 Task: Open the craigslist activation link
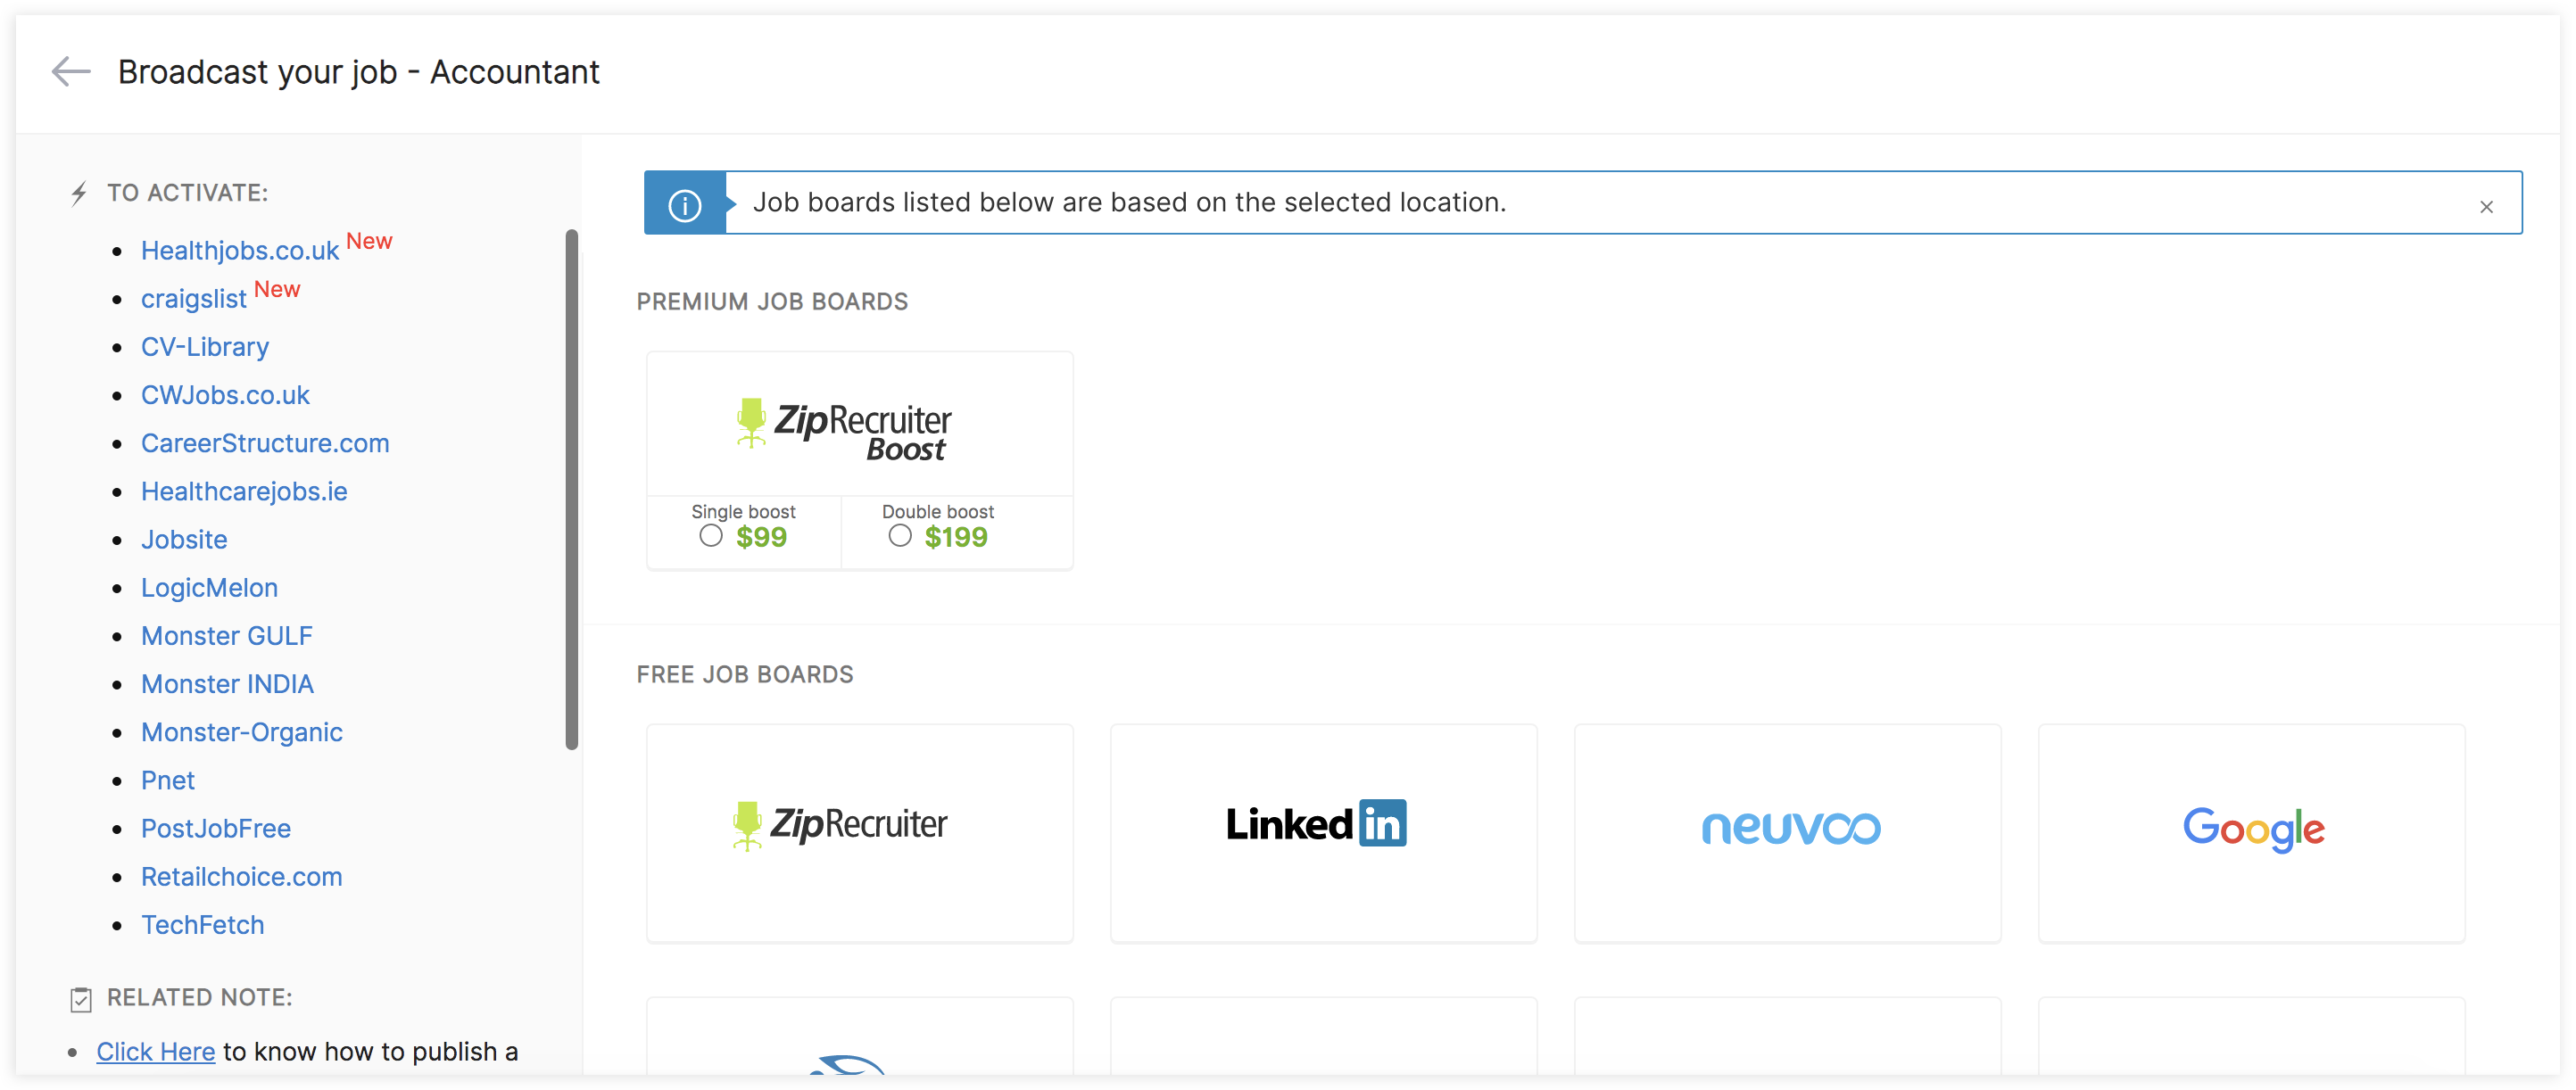[194, 299]
